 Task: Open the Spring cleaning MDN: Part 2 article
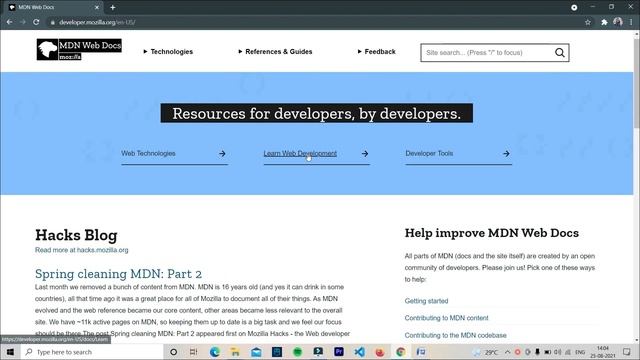(118, 273)
